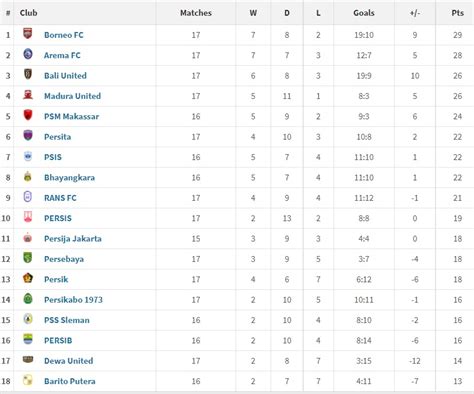Click the Borneo FC club crest
The image size is (474, 394).
[x=28, y=34]
